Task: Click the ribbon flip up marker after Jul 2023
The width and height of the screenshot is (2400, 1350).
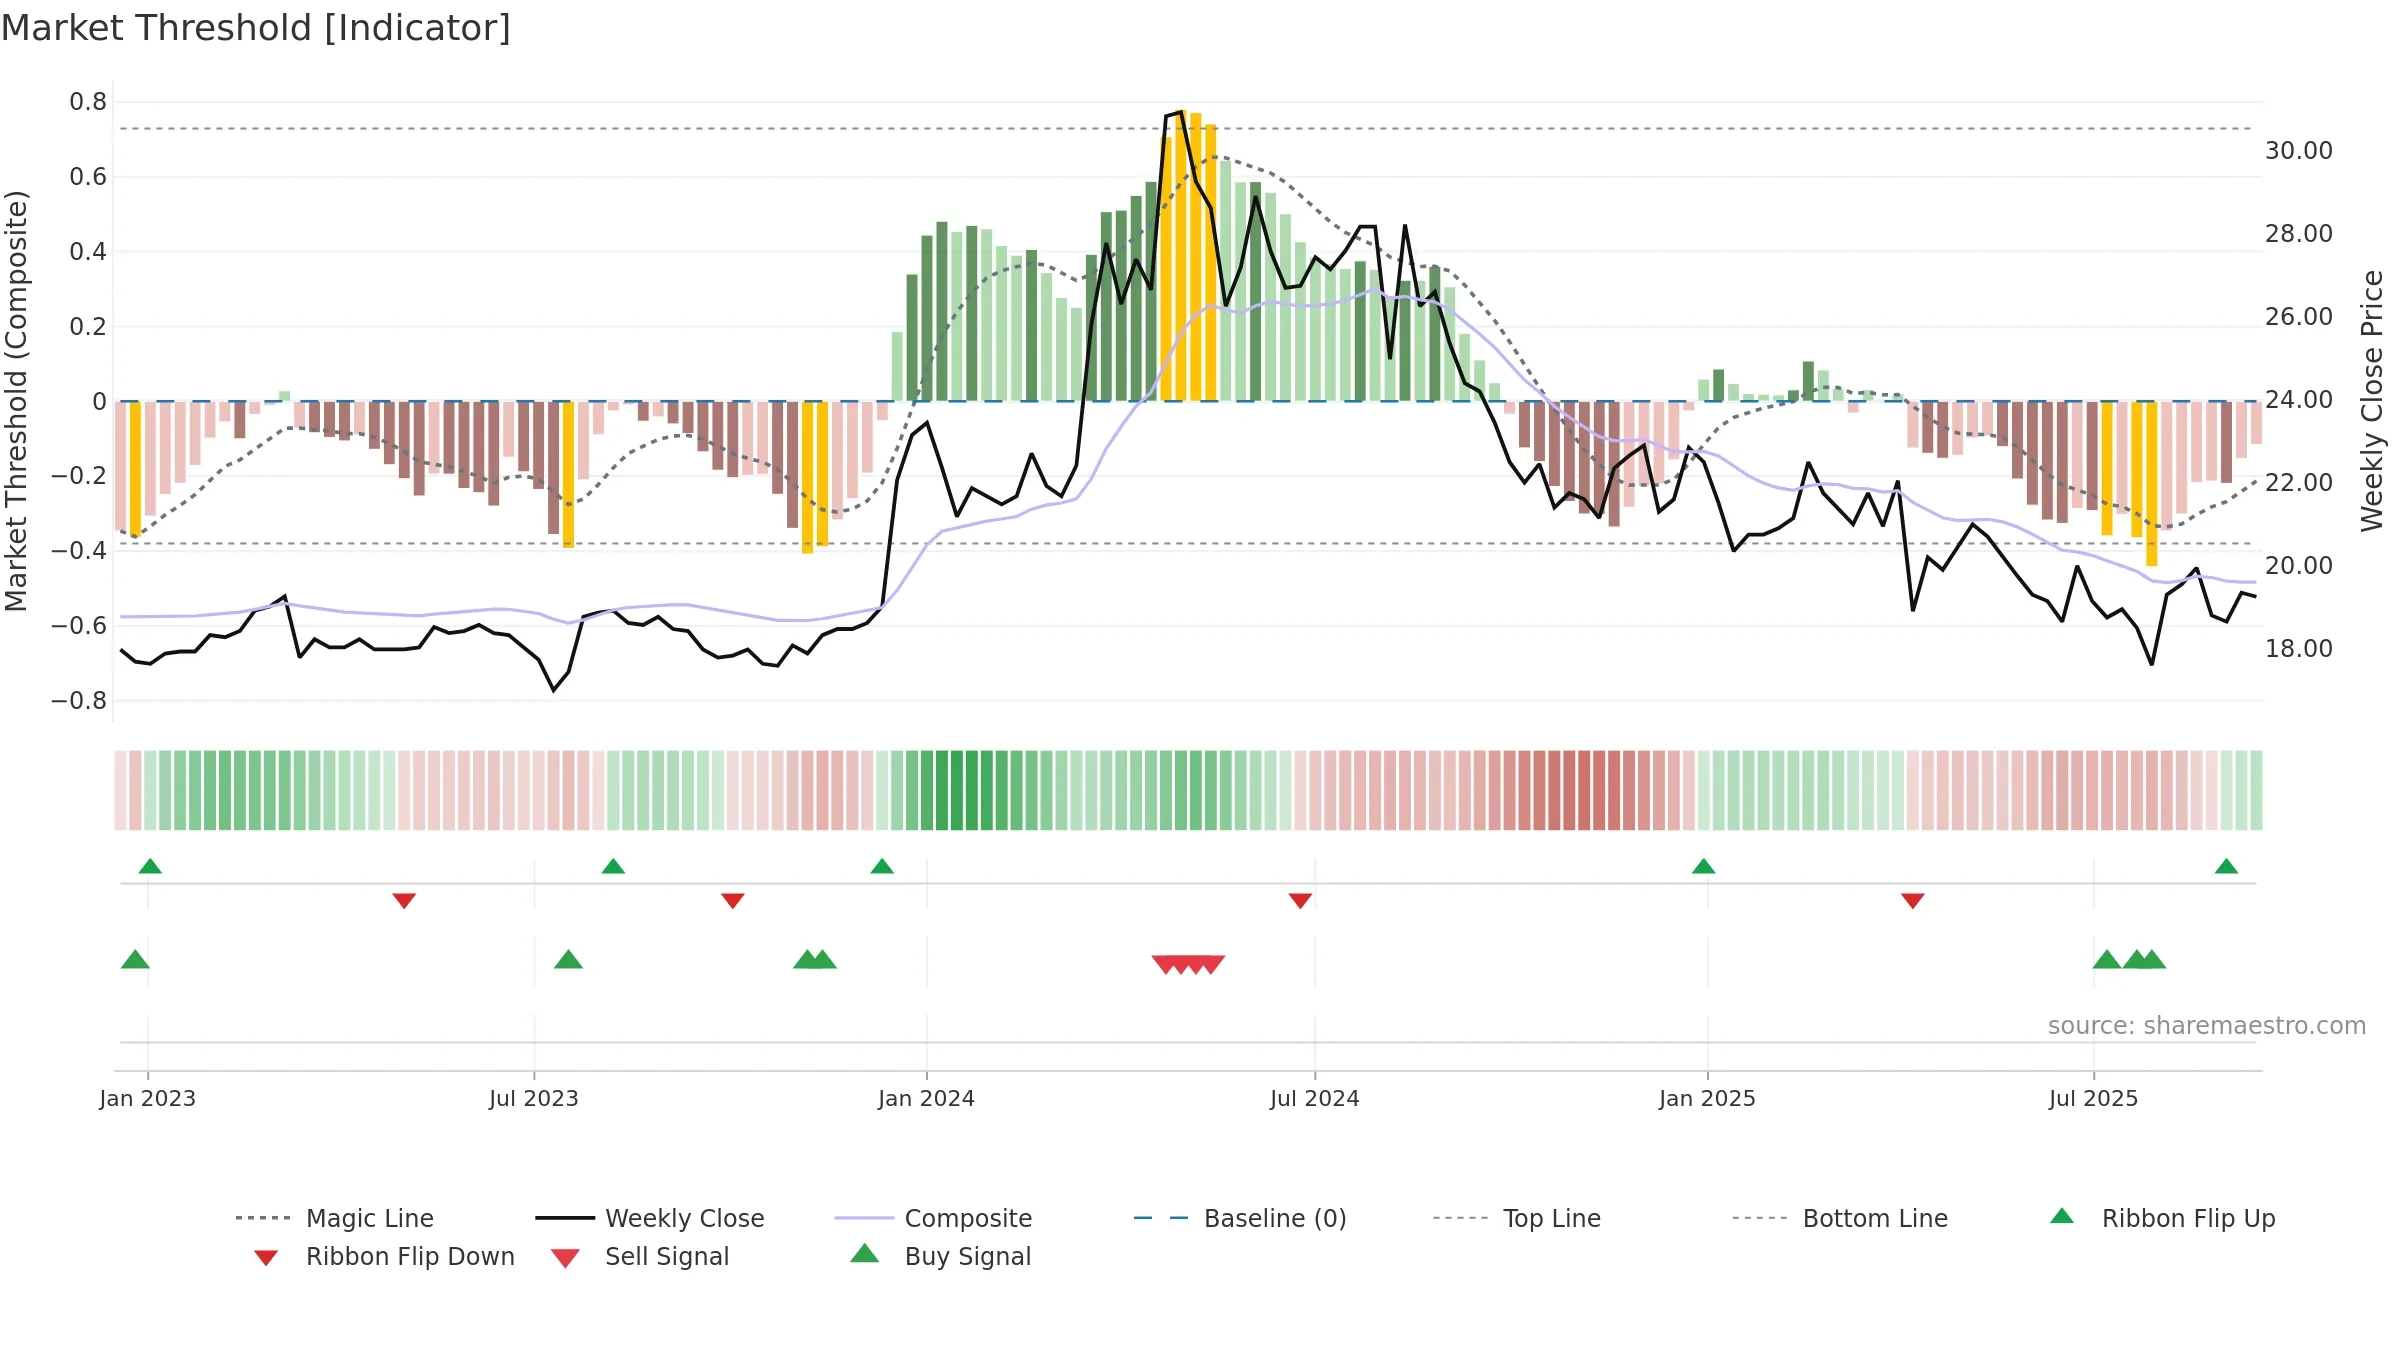Action: point(613,866)
